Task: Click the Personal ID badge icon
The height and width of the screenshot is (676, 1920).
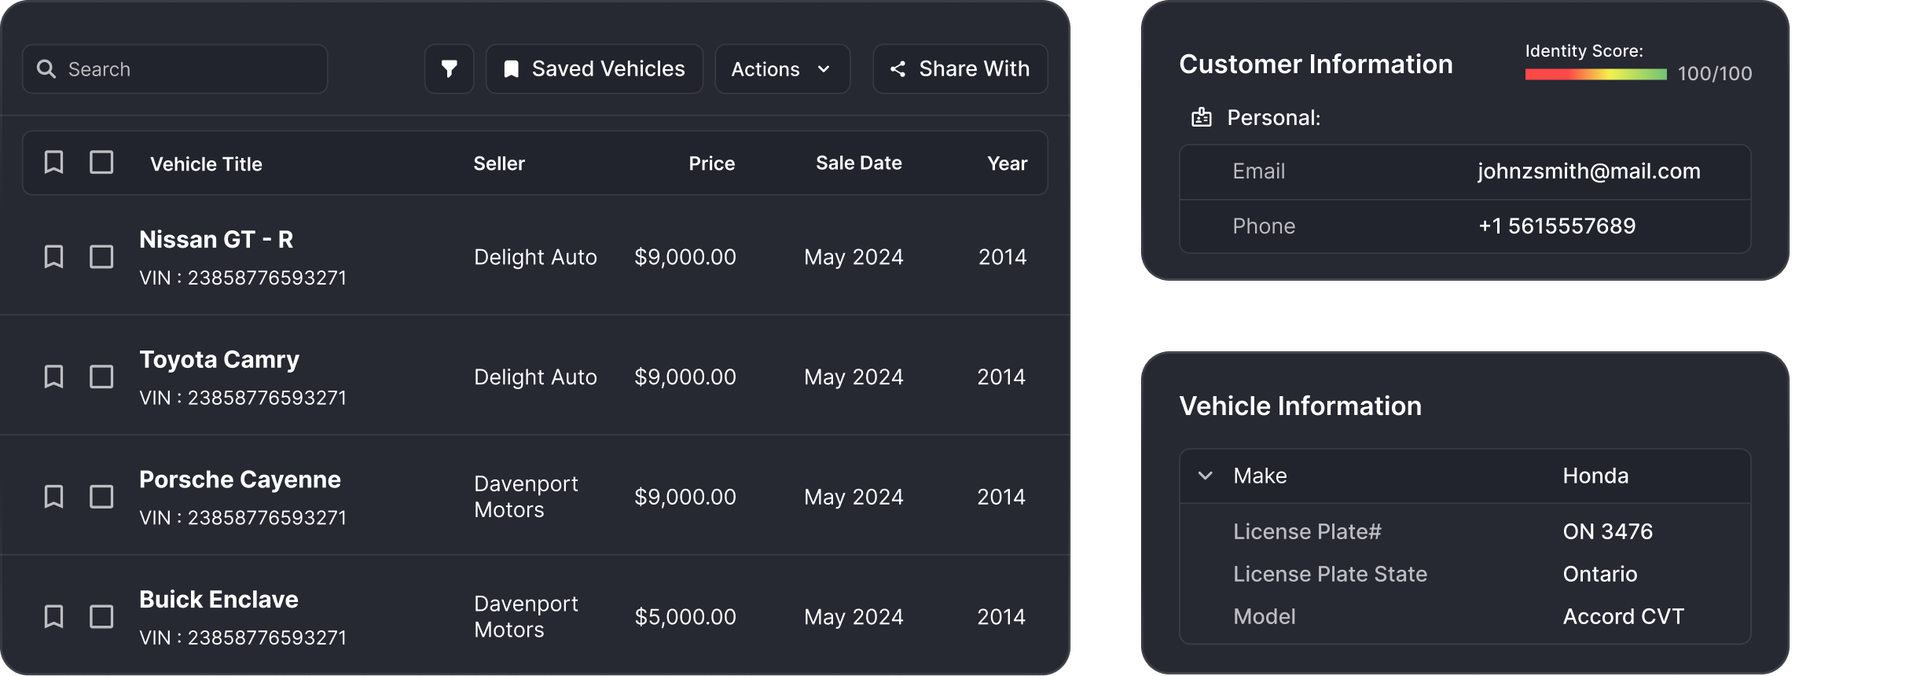Action: coord(1201,118)
